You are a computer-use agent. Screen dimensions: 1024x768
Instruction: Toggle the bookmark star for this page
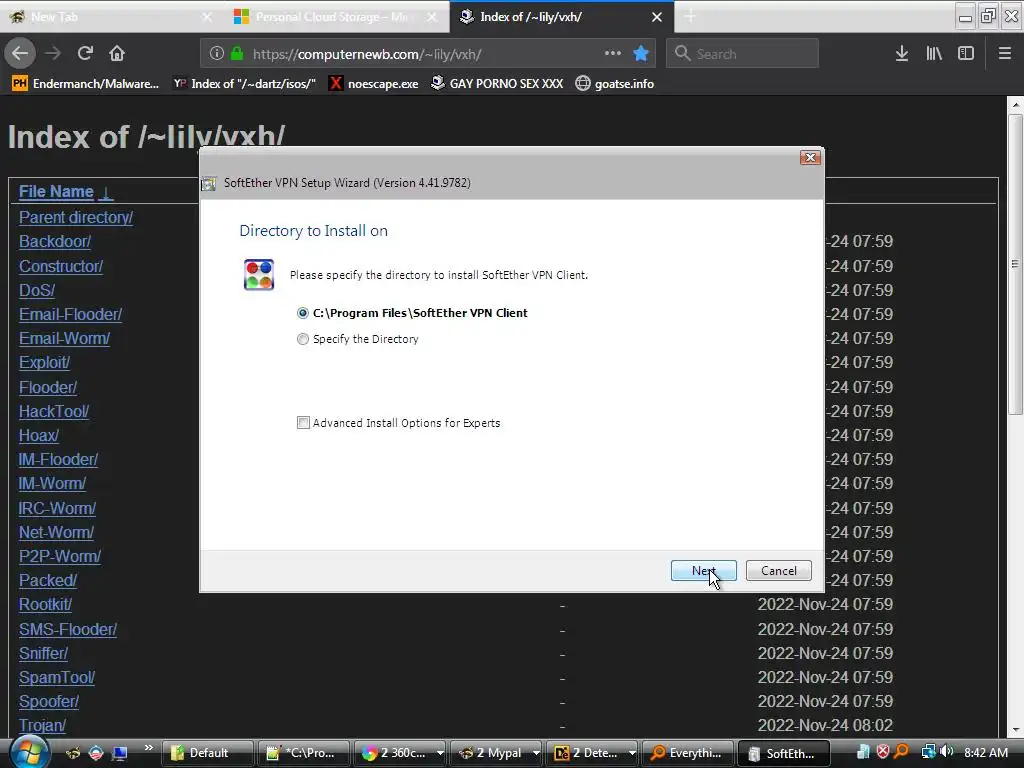[x=641, y=54]
